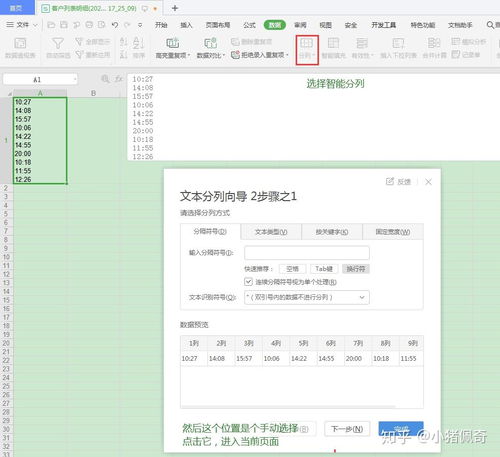Switch to the 页面布局 ribbon tab
The width and height of the screenshot is (500, 457).
coord(218,25)
